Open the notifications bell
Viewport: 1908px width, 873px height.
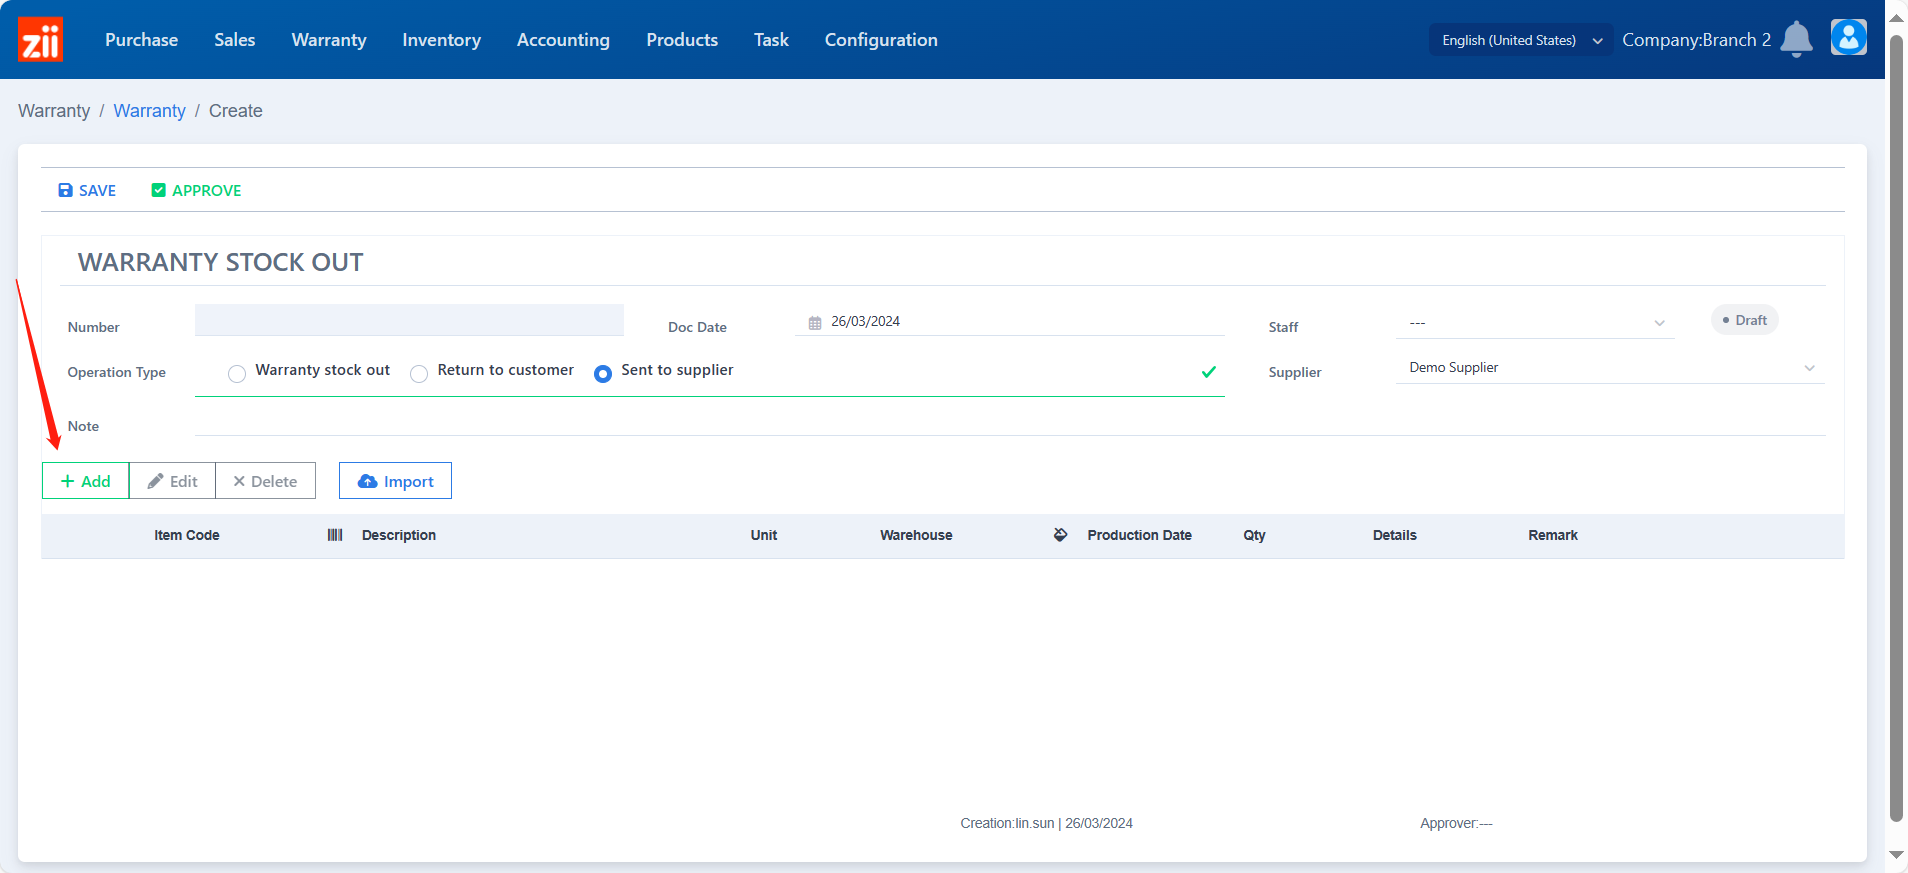[1796, 39]
